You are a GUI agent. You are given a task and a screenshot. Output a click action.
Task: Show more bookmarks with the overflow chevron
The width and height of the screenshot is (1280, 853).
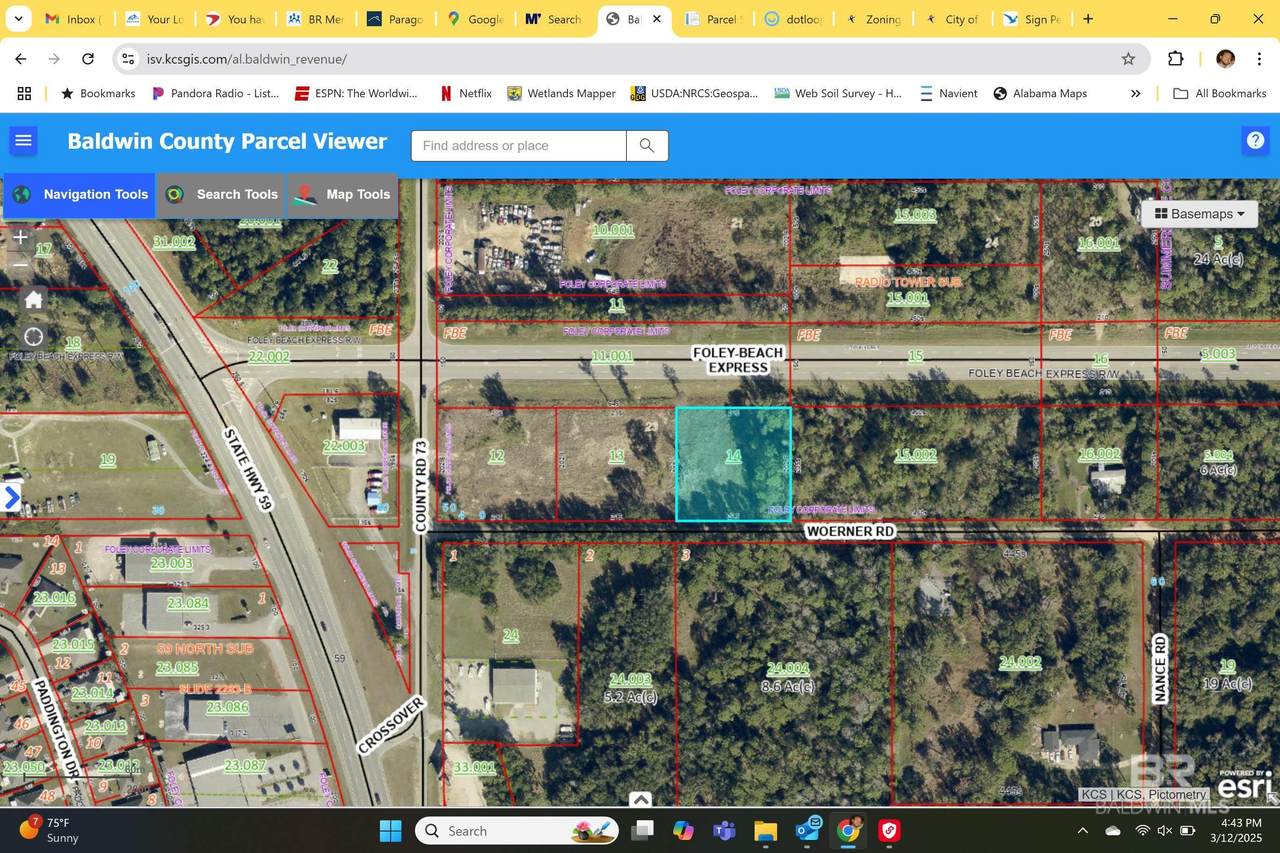coord(1135,93)
